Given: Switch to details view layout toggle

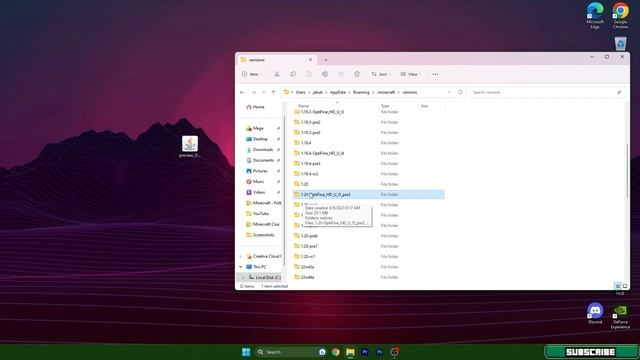Looking at the screenshot, I should coord(618,286).
